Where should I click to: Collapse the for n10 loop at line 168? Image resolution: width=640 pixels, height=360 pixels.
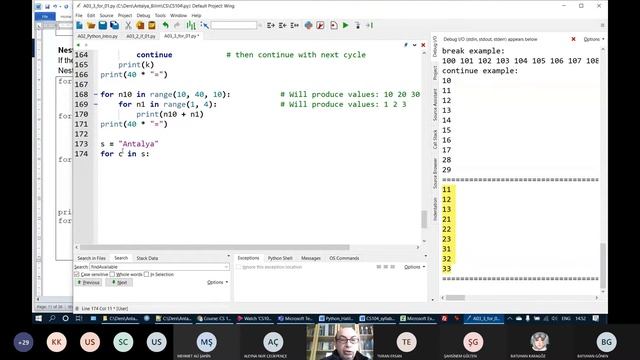[x=96, y=94]
